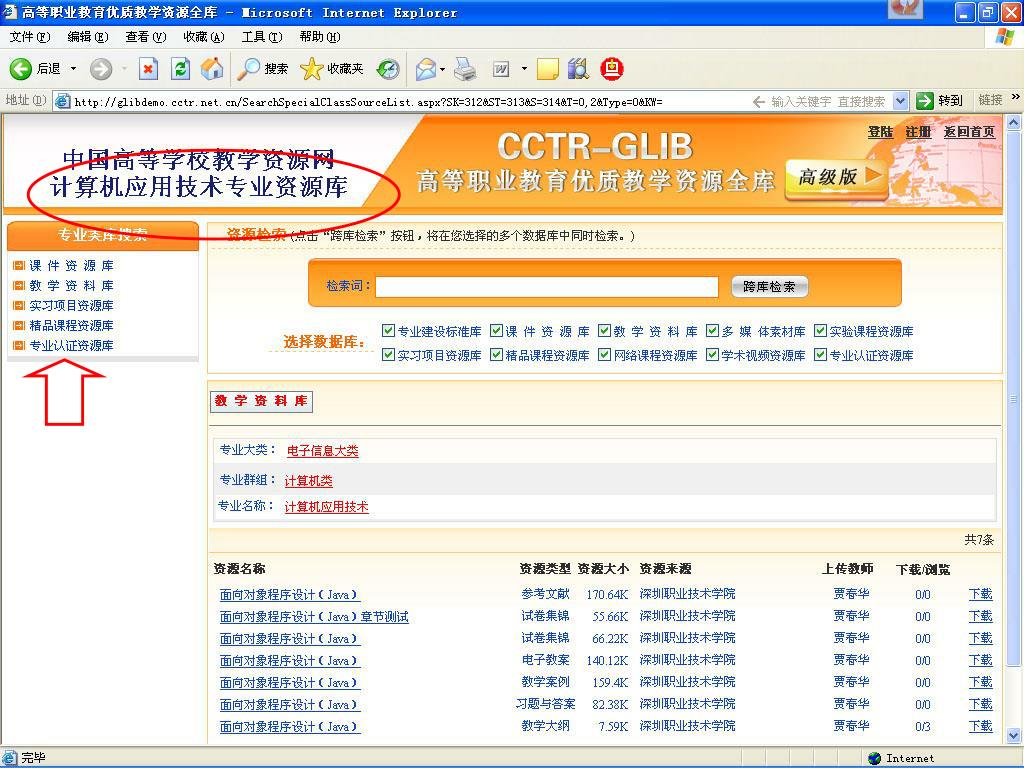Open the Back button history dropdown
Image resolution: width=1024 pixels, height=768 pixels.
[73, 69]
